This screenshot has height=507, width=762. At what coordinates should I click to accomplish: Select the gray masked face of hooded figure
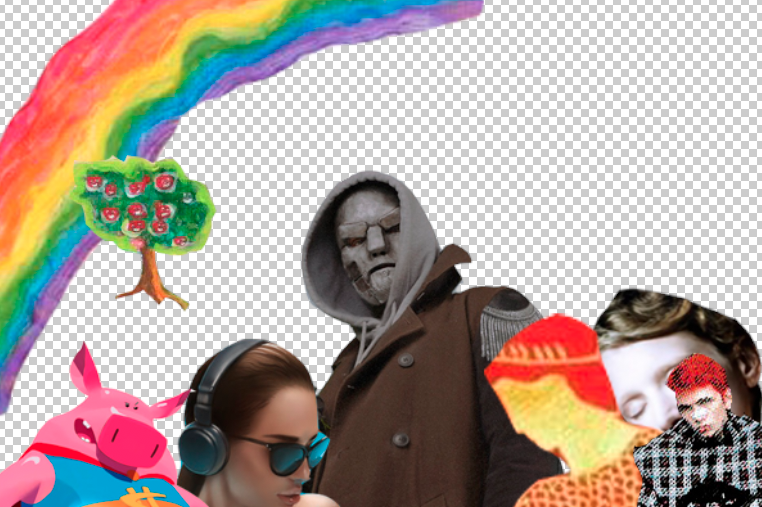coord(369,243)
